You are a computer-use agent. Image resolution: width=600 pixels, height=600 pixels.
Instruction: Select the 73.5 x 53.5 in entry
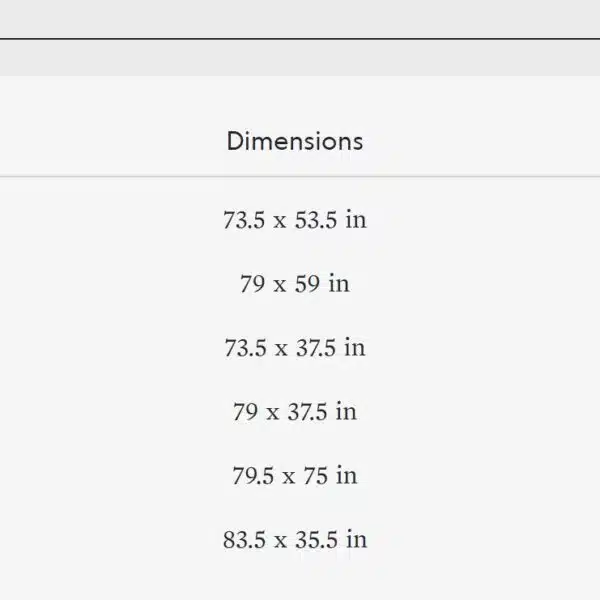295,220
